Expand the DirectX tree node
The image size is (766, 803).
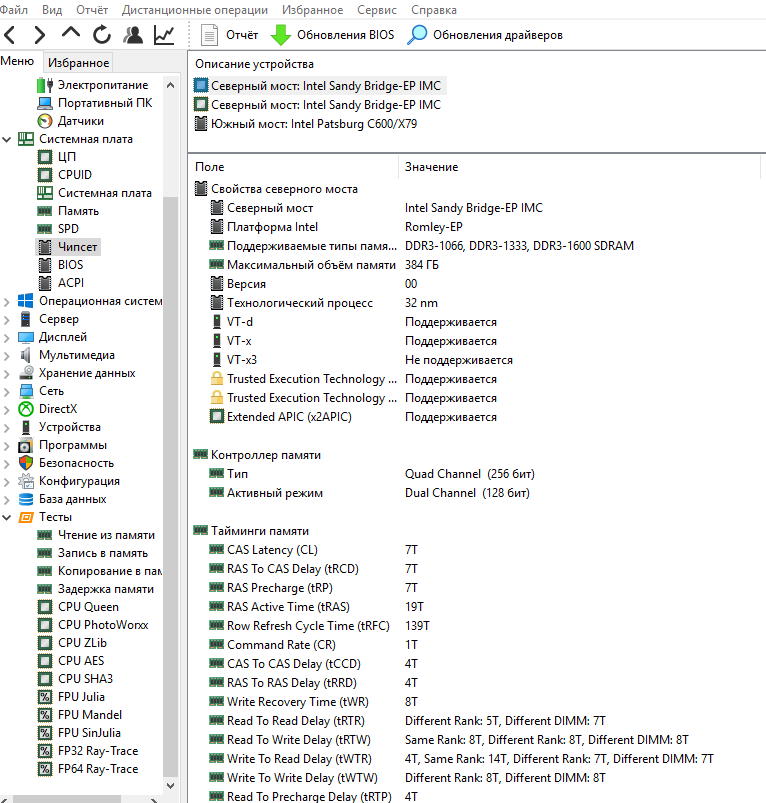[7, 410]
